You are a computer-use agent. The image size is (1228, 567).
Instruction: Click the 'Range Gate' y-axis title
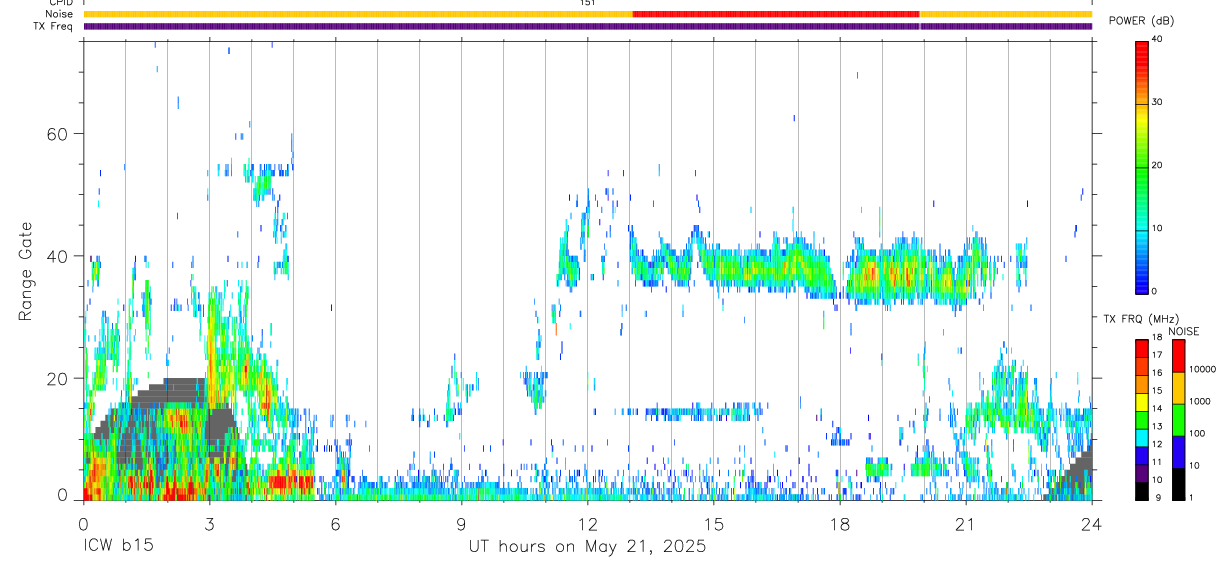[x=25, y=270]
